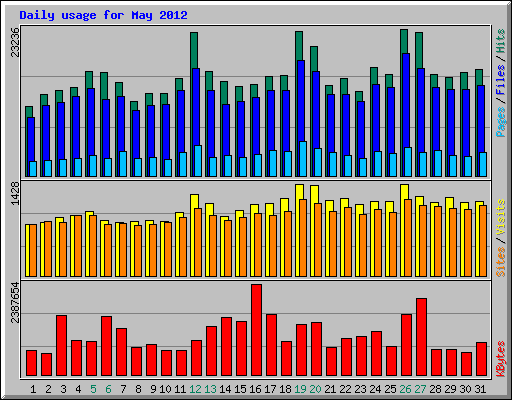This screenshot has width=512, height=400.
Task: Select day 11 label on the x-axis
Action: tap(180, 389)
